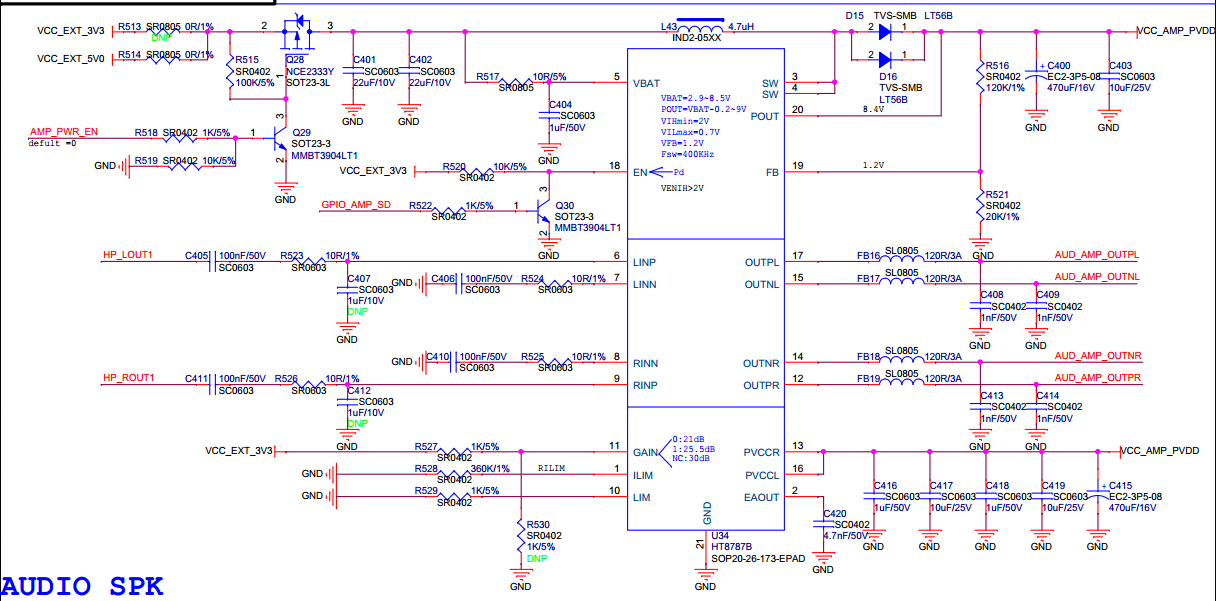Select the 100K/5% value of R515

click(x=255, y=82)
